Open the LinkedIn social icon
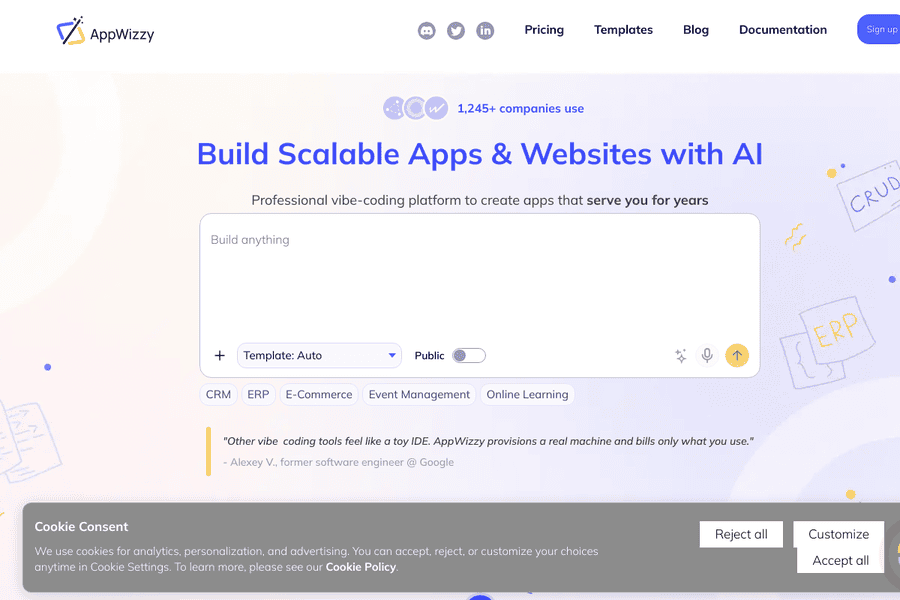Screen dimensions: 900x600 pyautogui.click(x=485, y=31)
